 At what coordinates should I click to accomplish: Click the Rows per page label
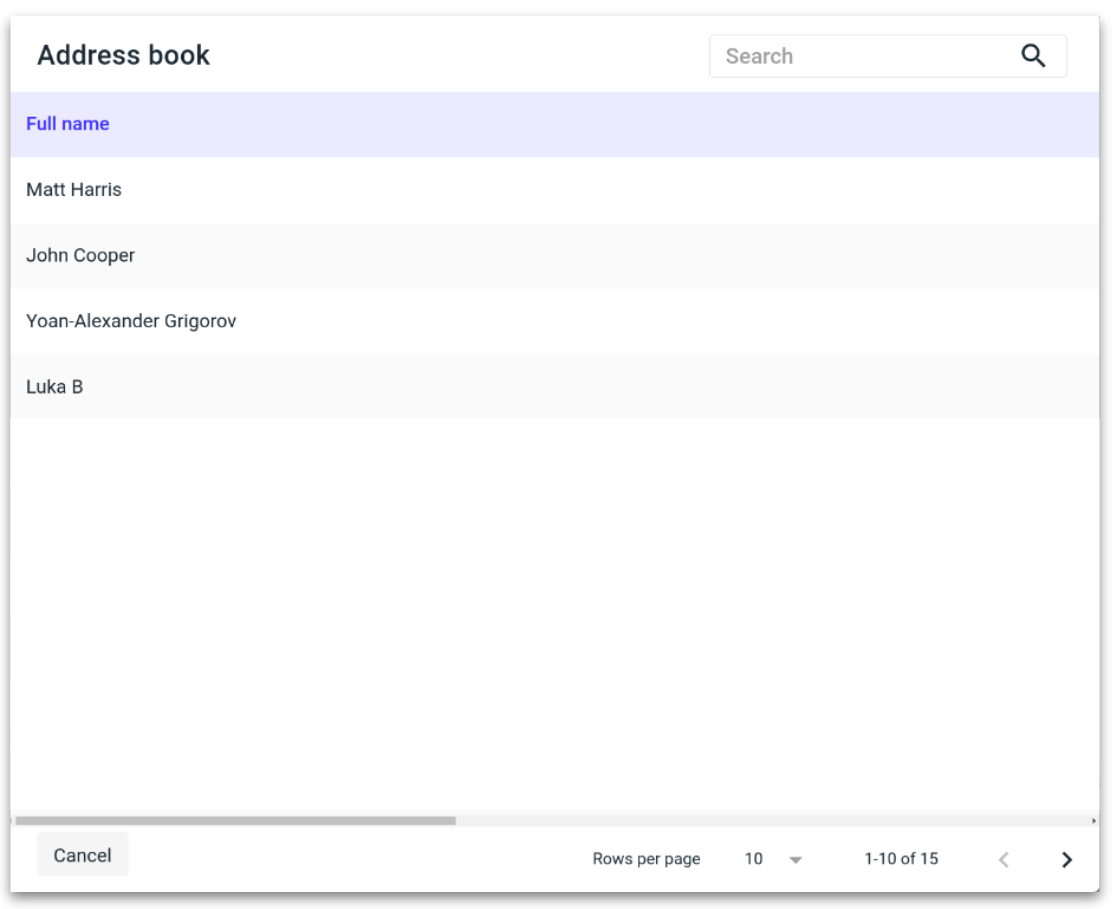pos(648,858)
